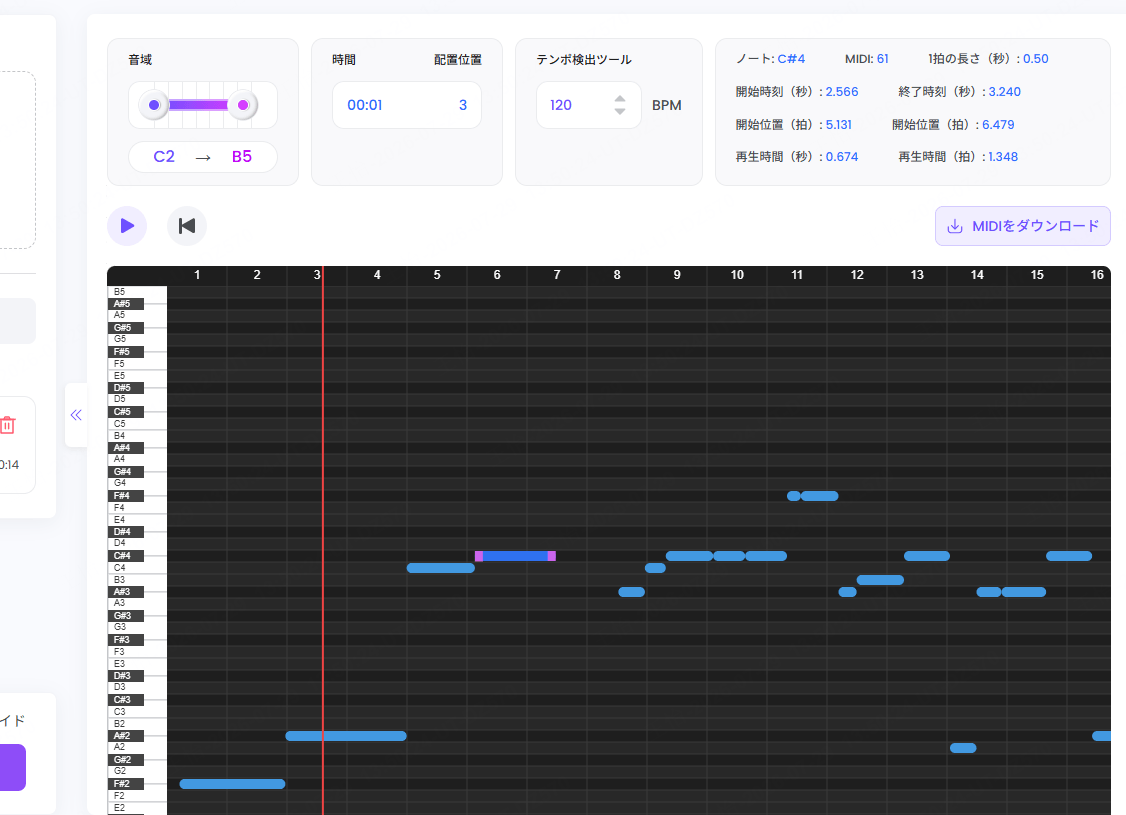Click the B5 piano key

pyautogui.click(x=136, y=292)
